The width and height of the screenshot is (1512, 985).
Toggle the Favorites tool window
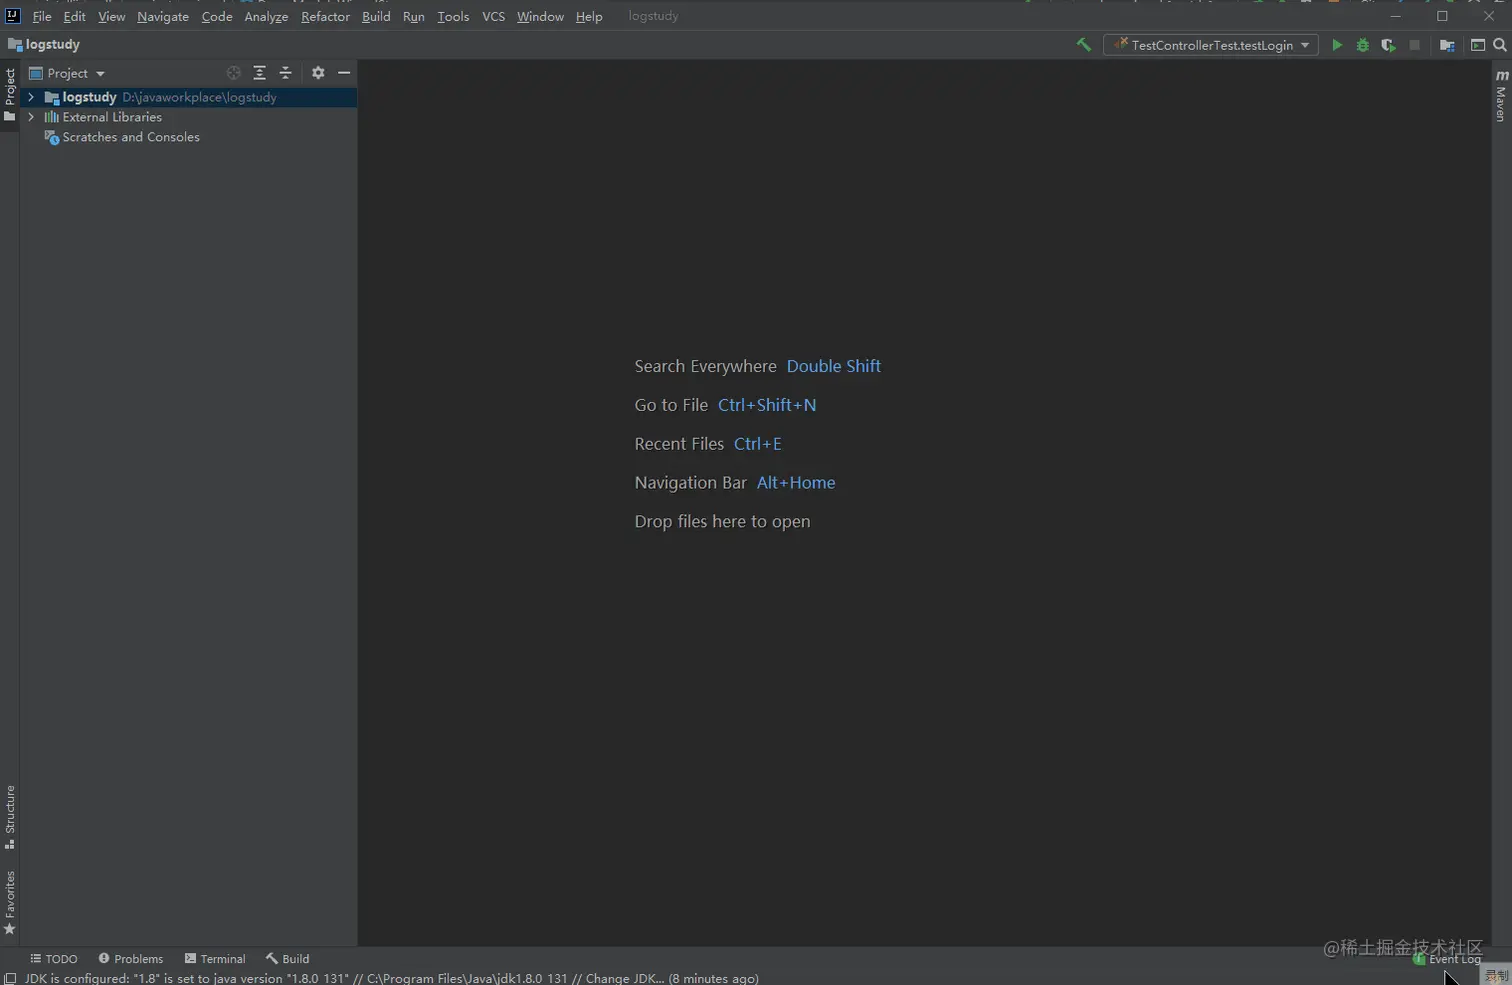click(10, 895)
